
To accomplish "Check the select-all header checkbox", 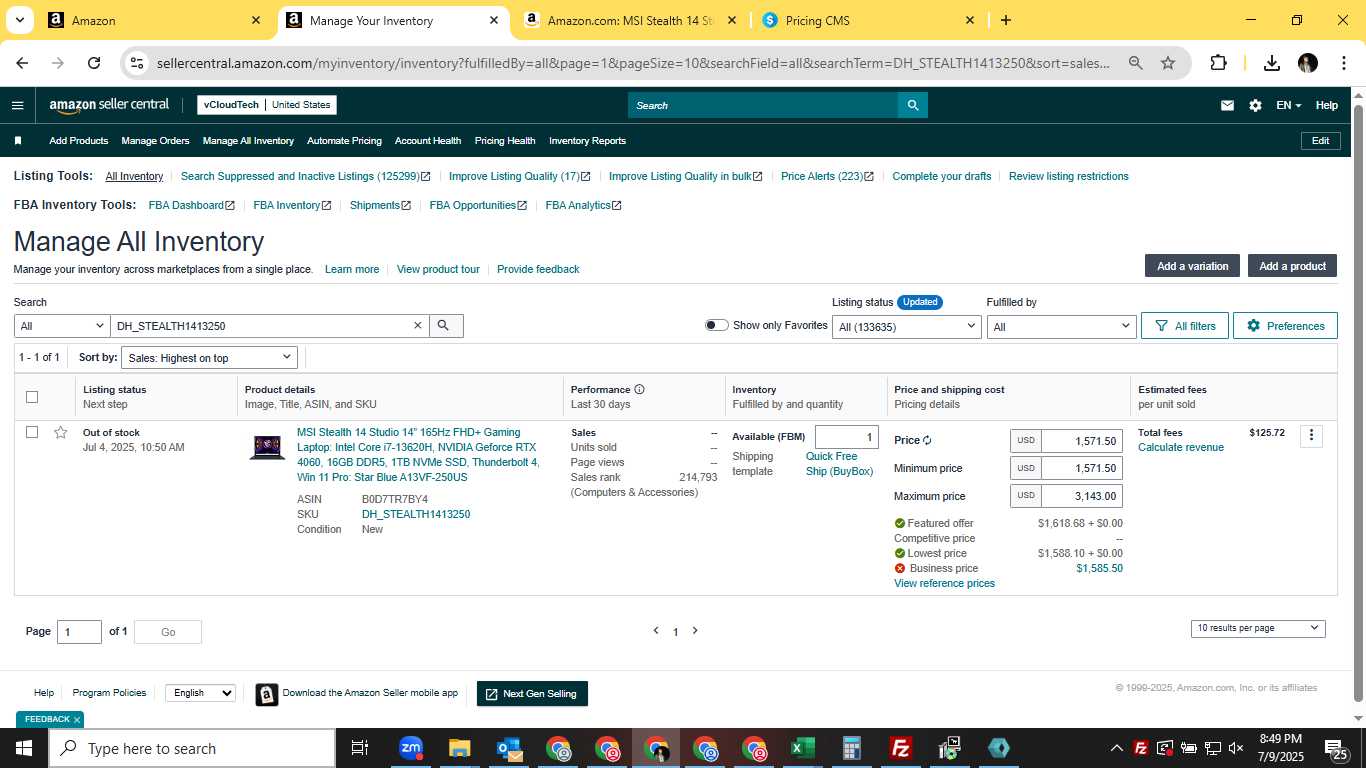I will (x=32, y=397).
